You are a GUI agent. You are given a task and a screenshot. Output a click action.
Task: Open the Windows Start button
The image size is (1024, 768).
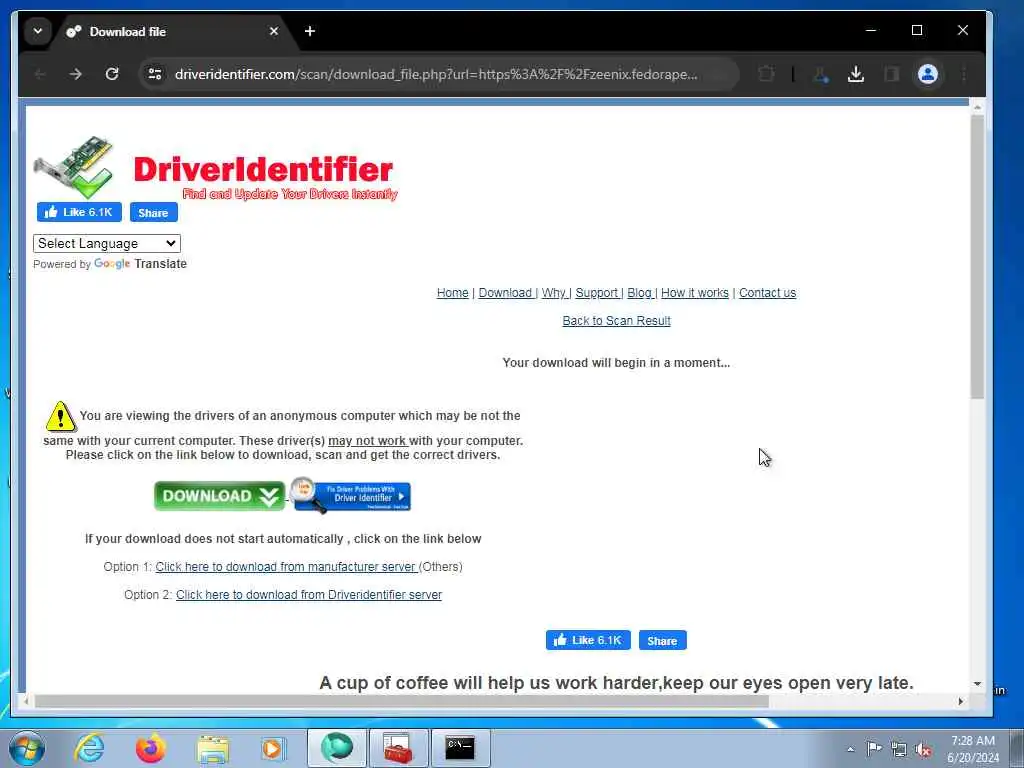pyautogui.click(x=27, y=748)
